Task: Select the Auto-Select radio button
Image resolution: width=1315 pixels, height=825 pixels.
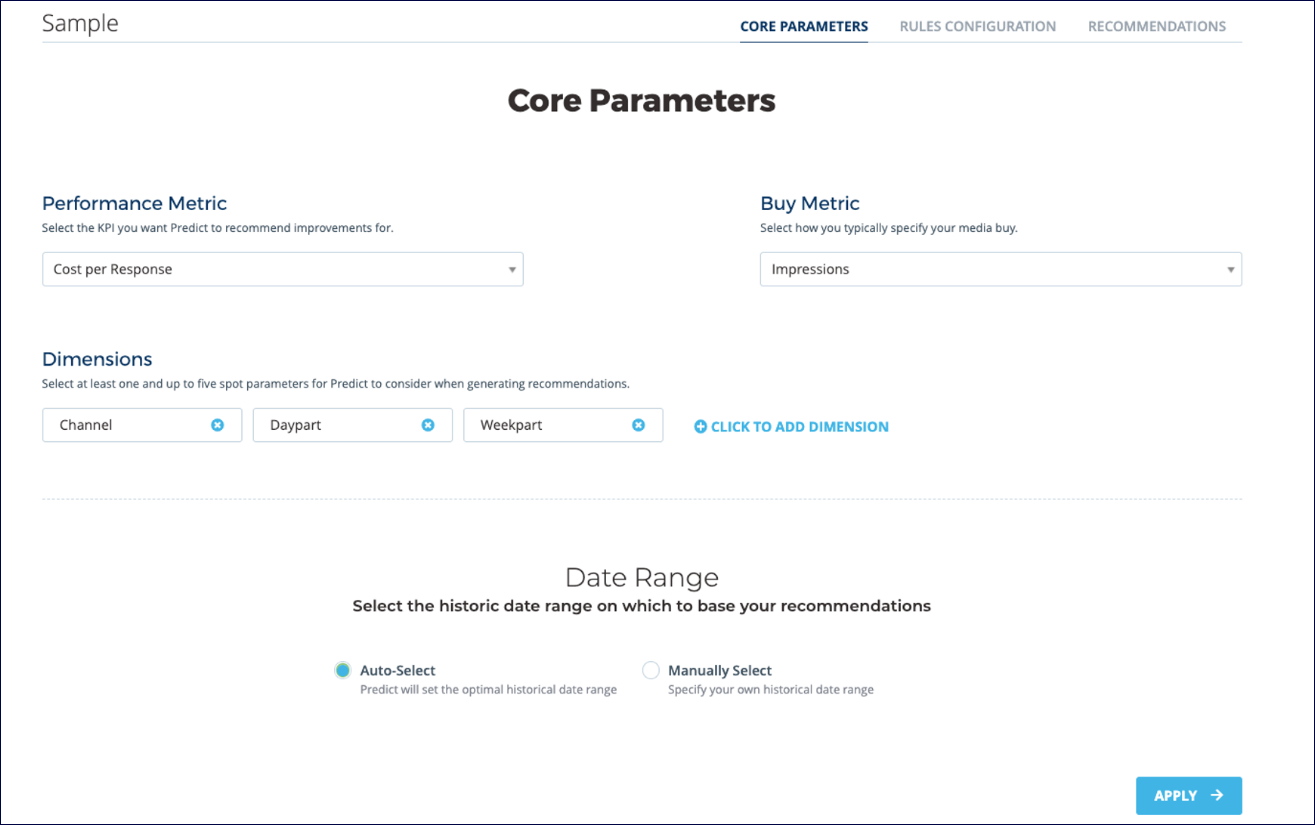Action: (x=343, y=670)
